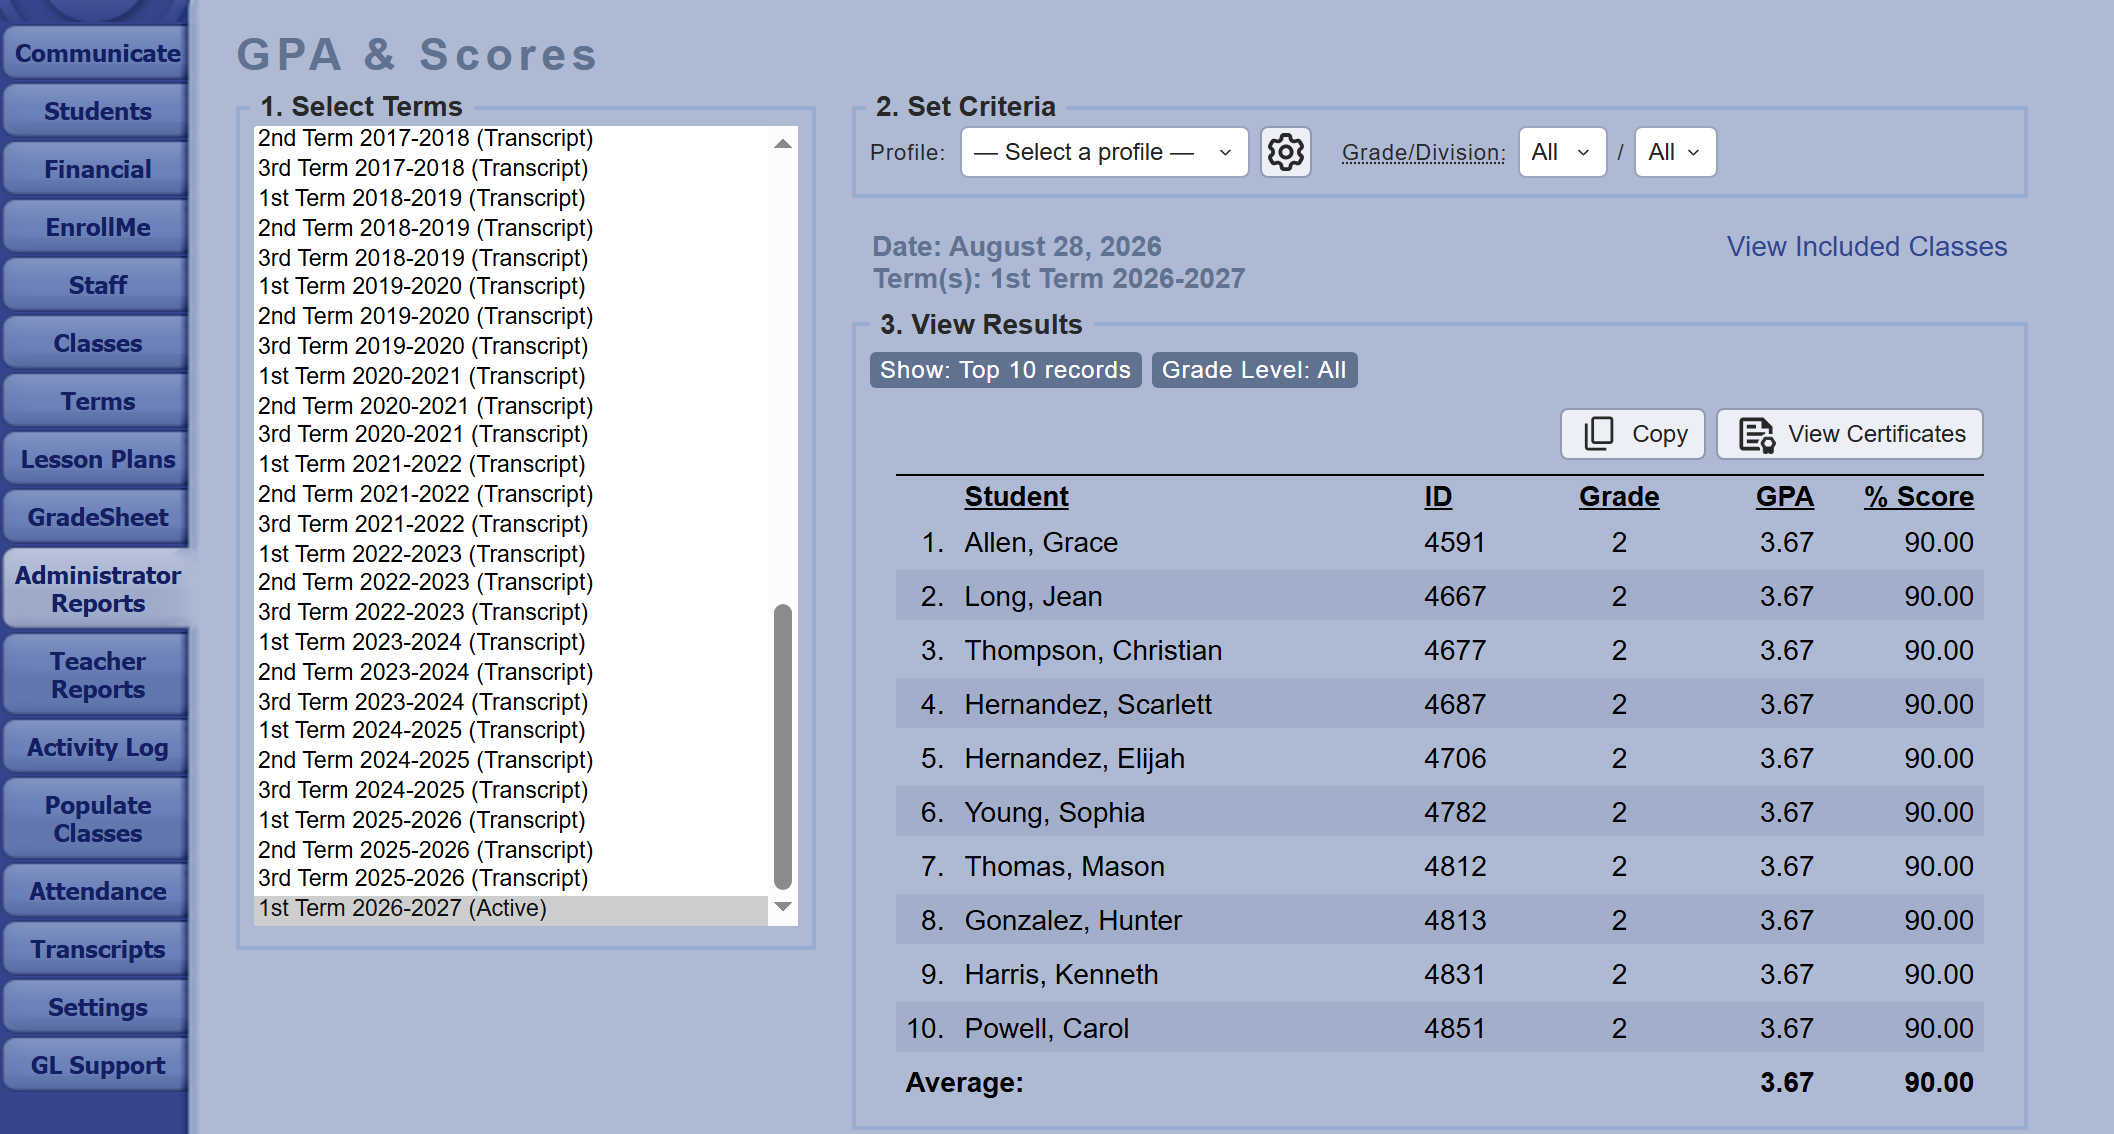Viewport: 2114px width, 1134px height.
Task: Click the Show: Top 10 records filter
Action: pyautogui.click(x=1005, y=370)
